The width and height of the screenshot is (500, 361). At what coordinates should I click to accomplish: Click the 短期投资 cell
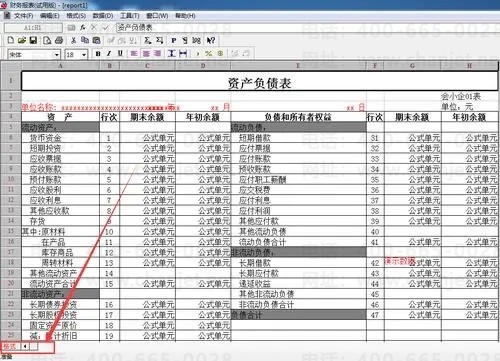point(60,148)
